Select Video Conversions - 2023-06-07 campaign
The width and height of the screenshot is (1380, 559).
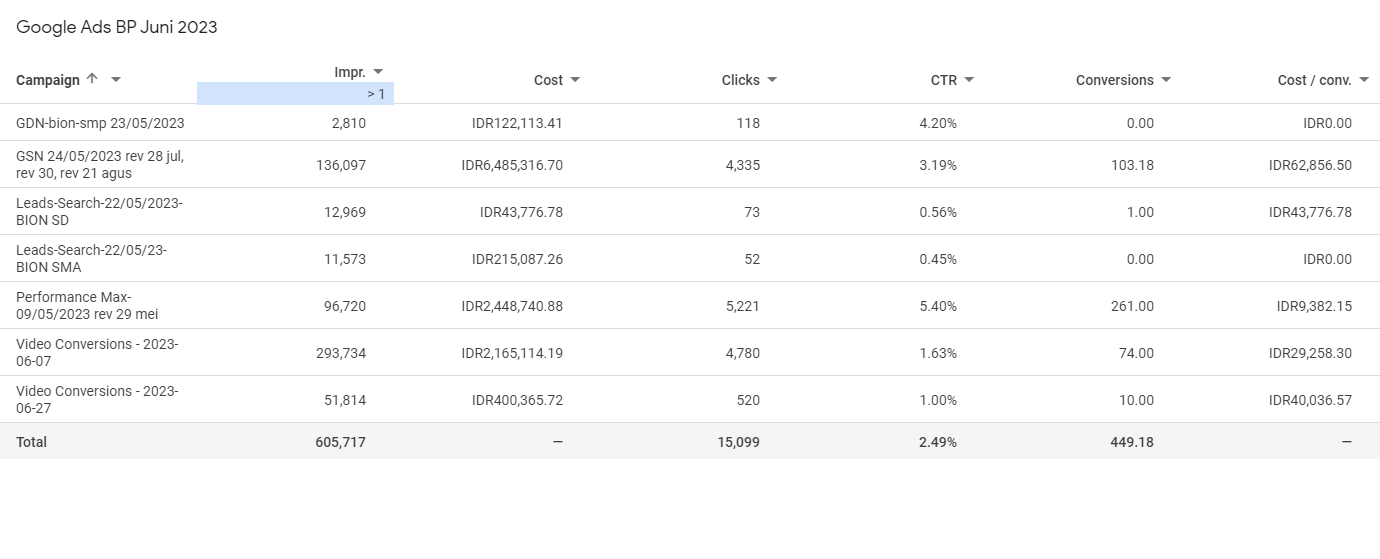point(97,352)
